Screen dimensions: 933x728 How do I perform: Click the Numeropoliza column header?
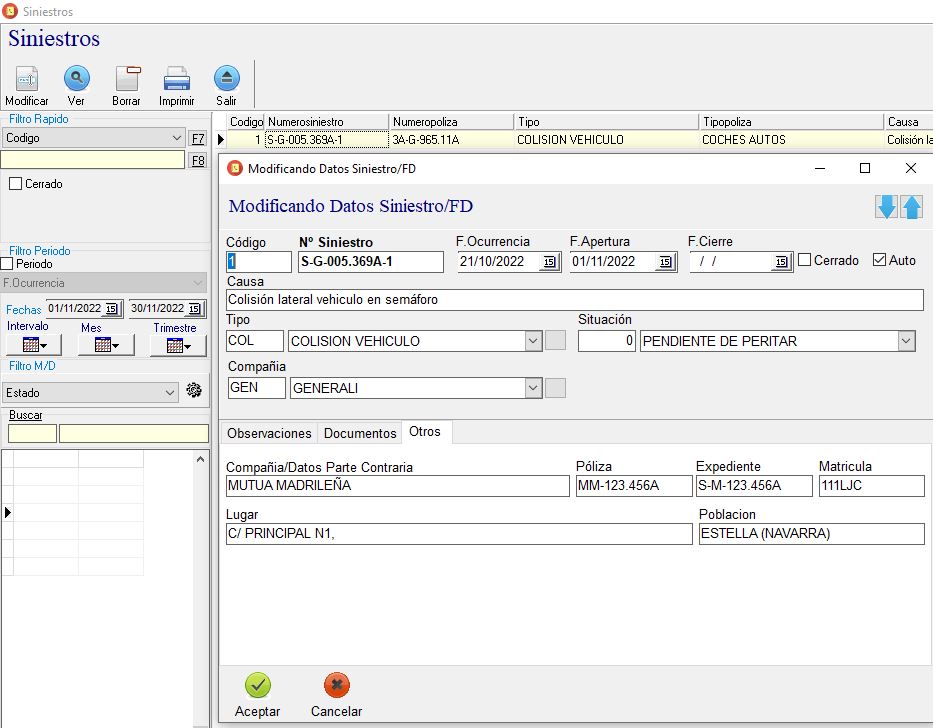[x=452, y=122]
